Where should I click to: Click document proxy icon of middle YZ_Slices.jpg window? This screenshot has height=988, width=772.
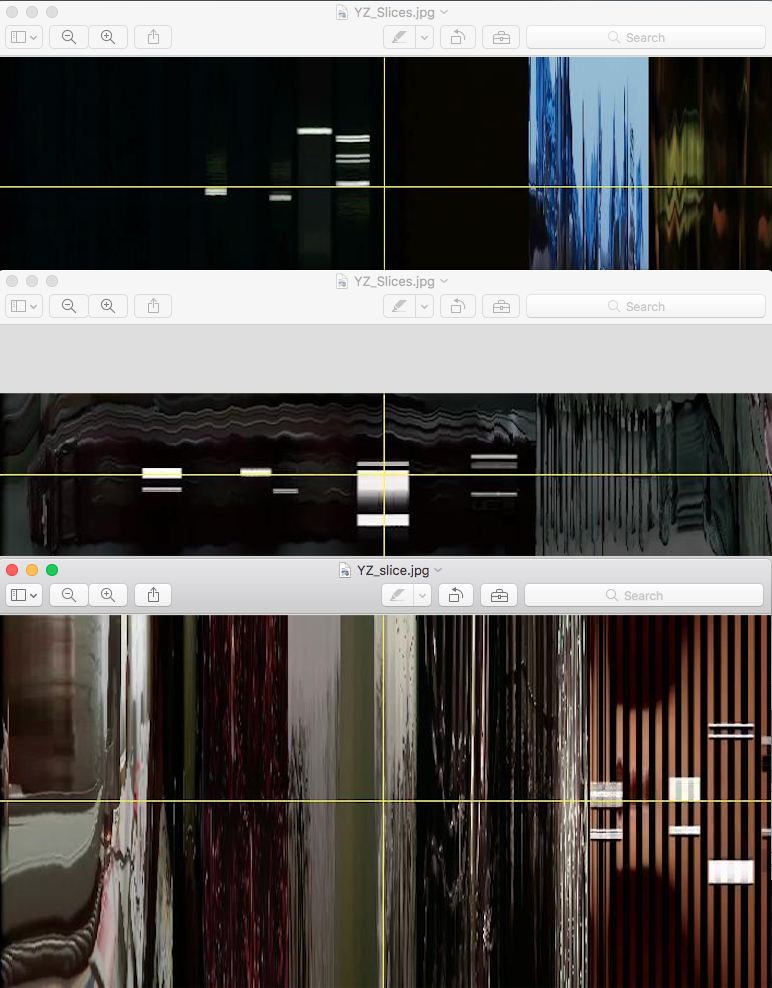click(342, 281)
